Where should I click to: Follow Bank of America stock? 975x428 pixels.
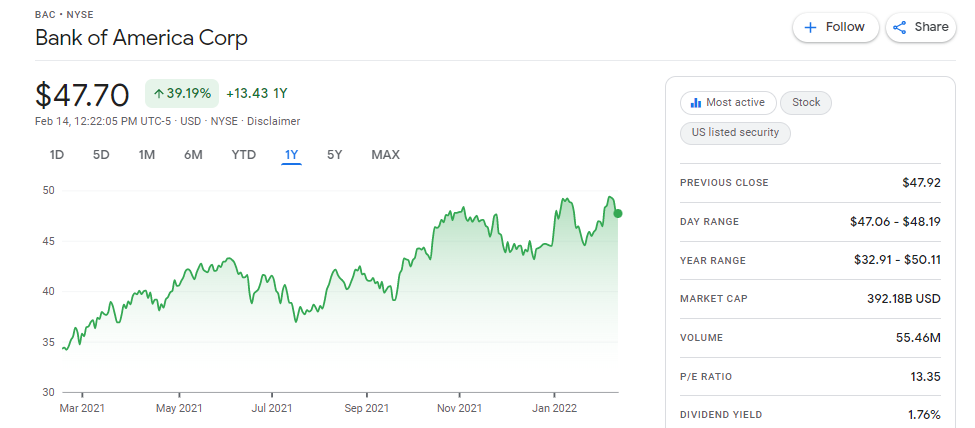click(x=835, y=27)
